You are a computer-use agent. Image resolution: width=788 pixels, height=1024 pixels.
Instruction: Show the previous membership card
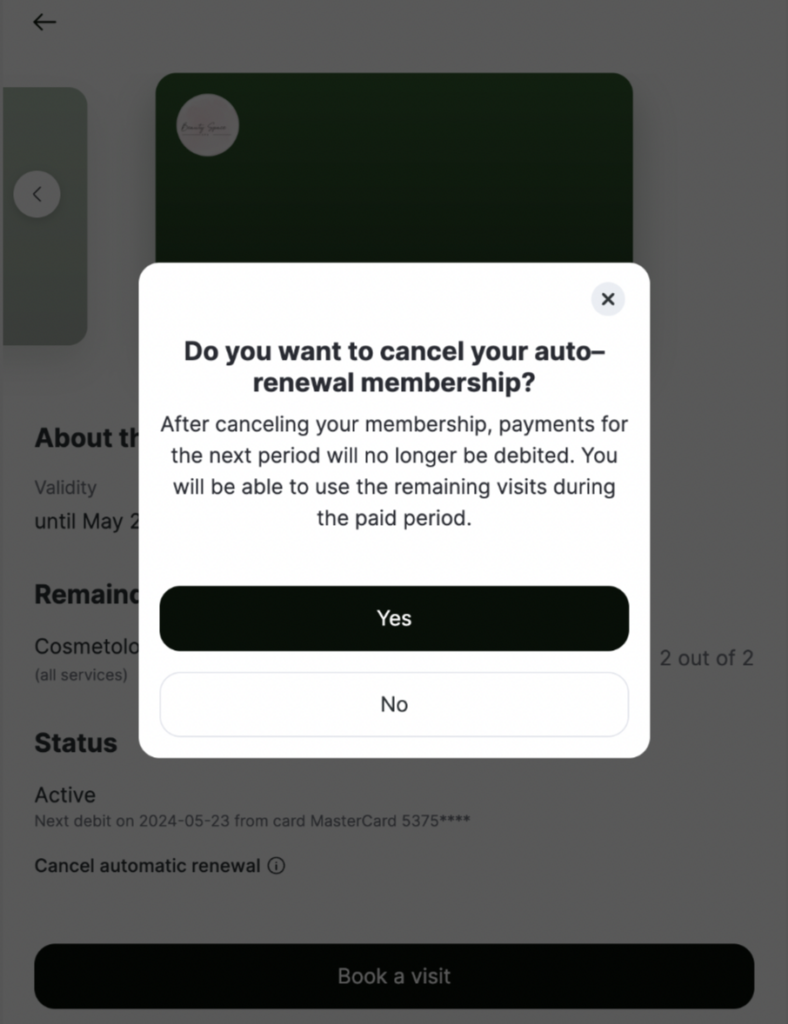(x=37, y=194)
